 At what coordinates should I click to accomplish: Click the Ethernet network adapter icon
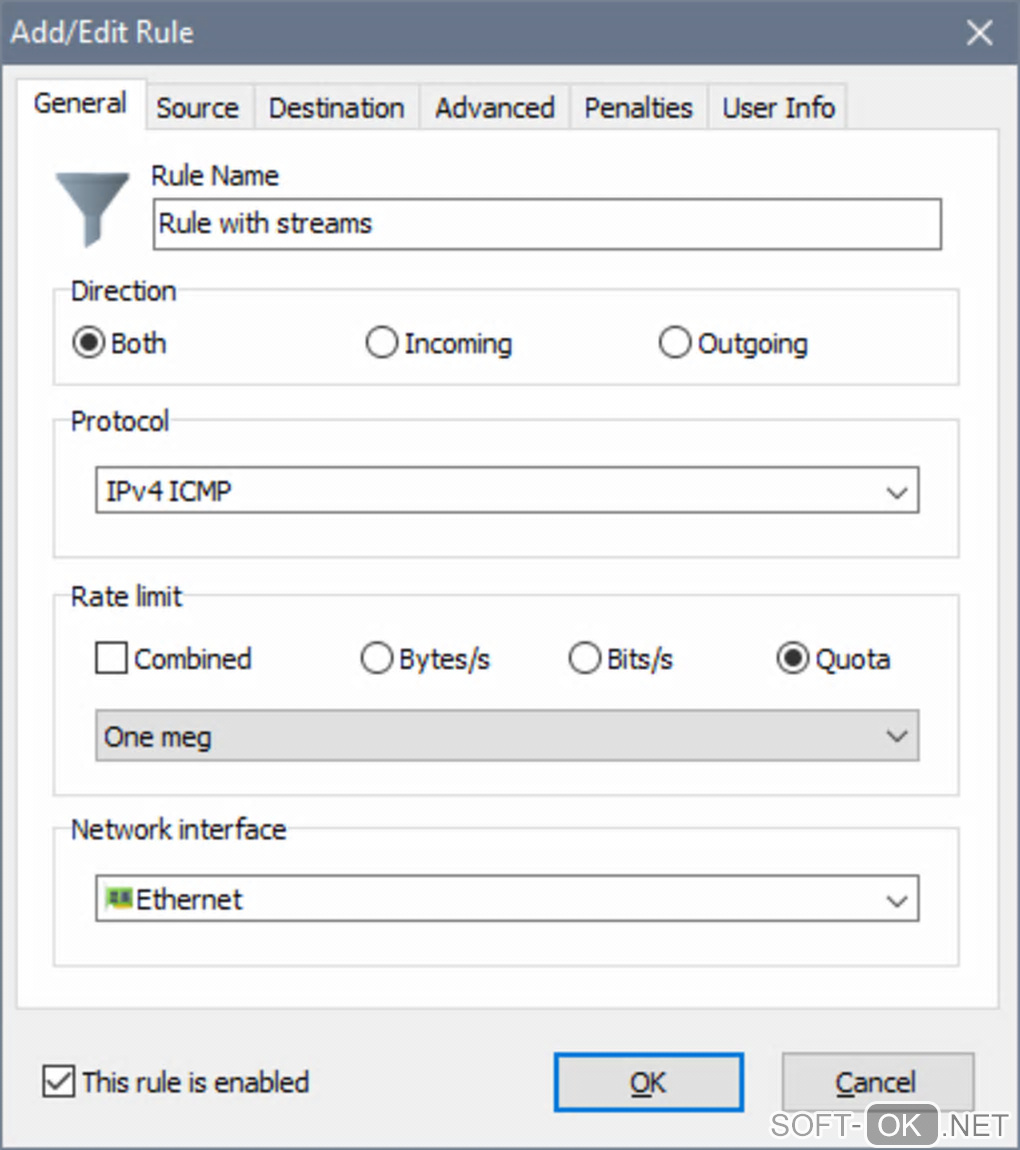point(119,899)
